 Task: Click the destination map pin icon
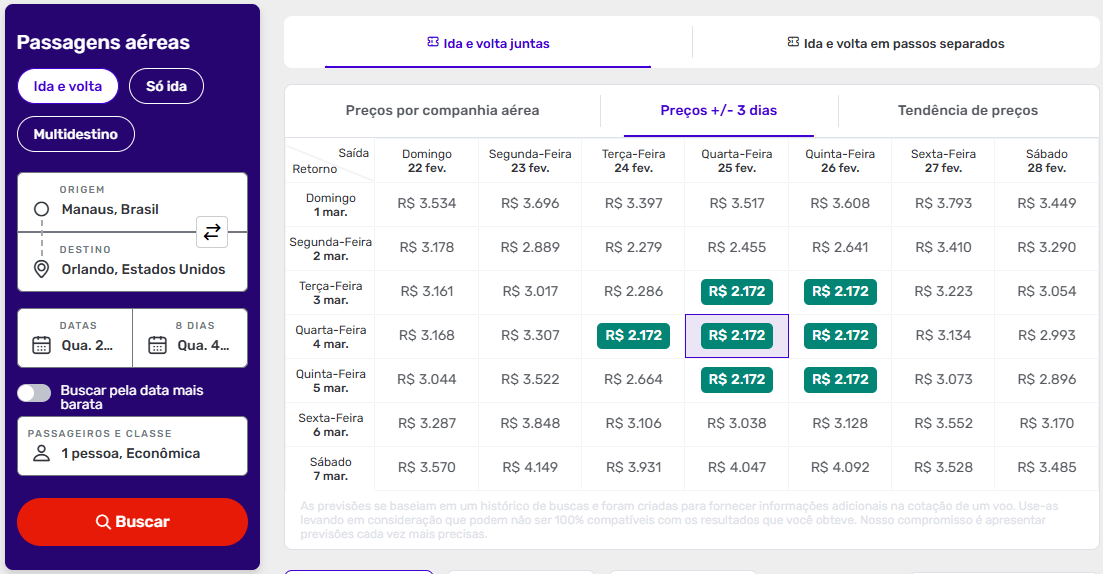[42, 269]
